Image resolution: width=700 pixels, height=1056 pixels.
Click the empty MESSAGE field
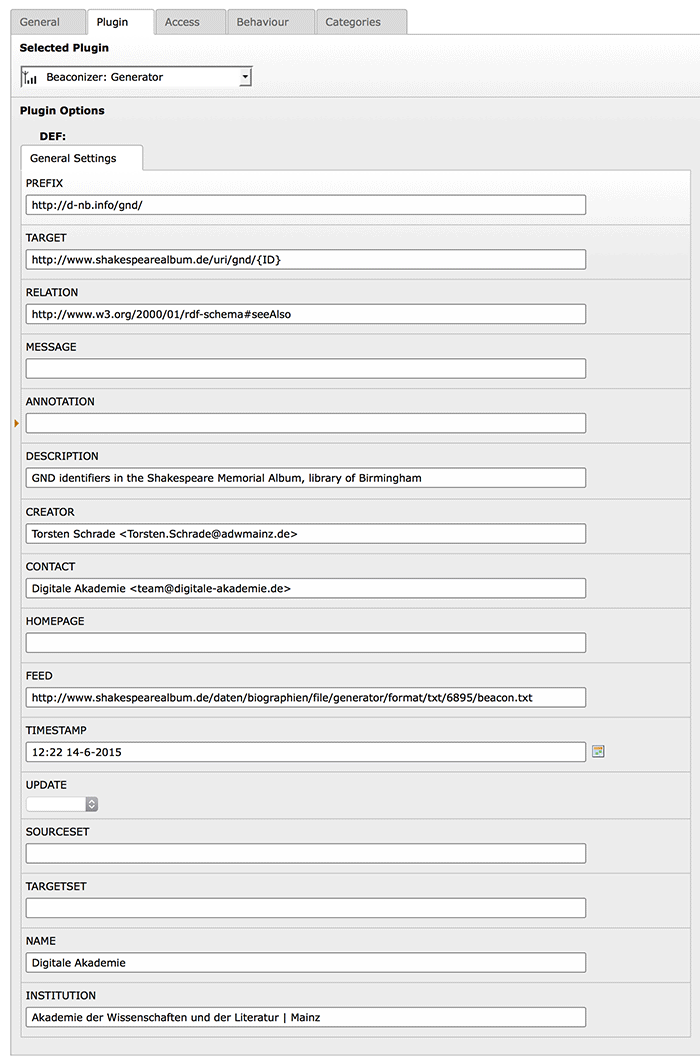coord(305,368)
